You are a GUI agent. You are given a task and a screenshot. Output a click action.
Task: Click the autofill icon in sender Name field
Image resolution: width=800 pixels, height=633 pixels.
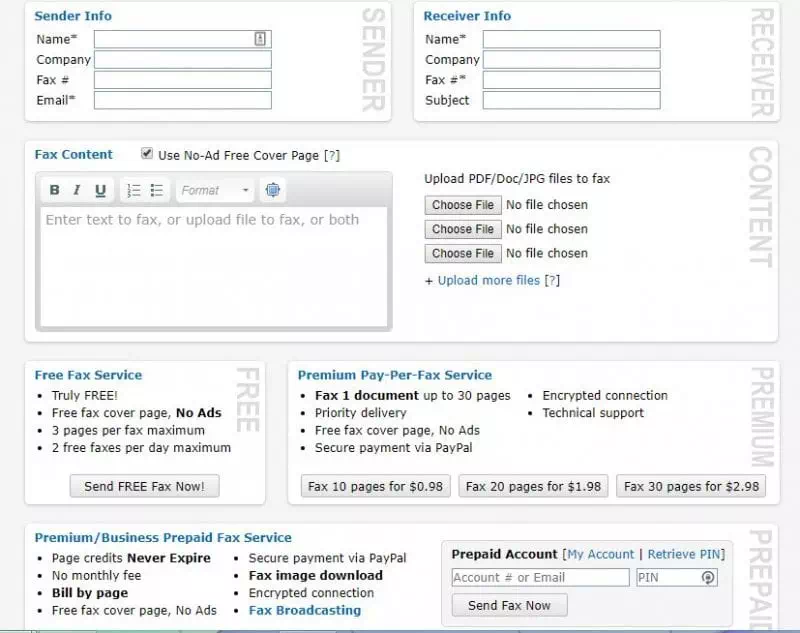tap(260, 39)
